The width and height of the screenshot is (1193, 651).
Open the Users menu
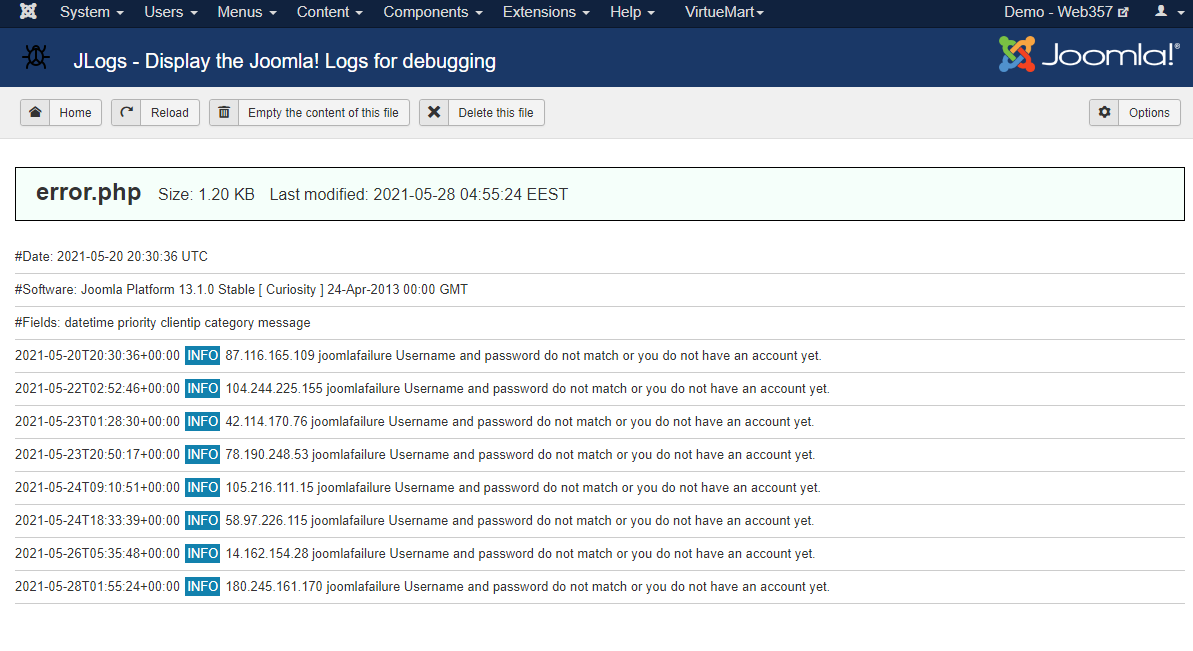point(170,12)
